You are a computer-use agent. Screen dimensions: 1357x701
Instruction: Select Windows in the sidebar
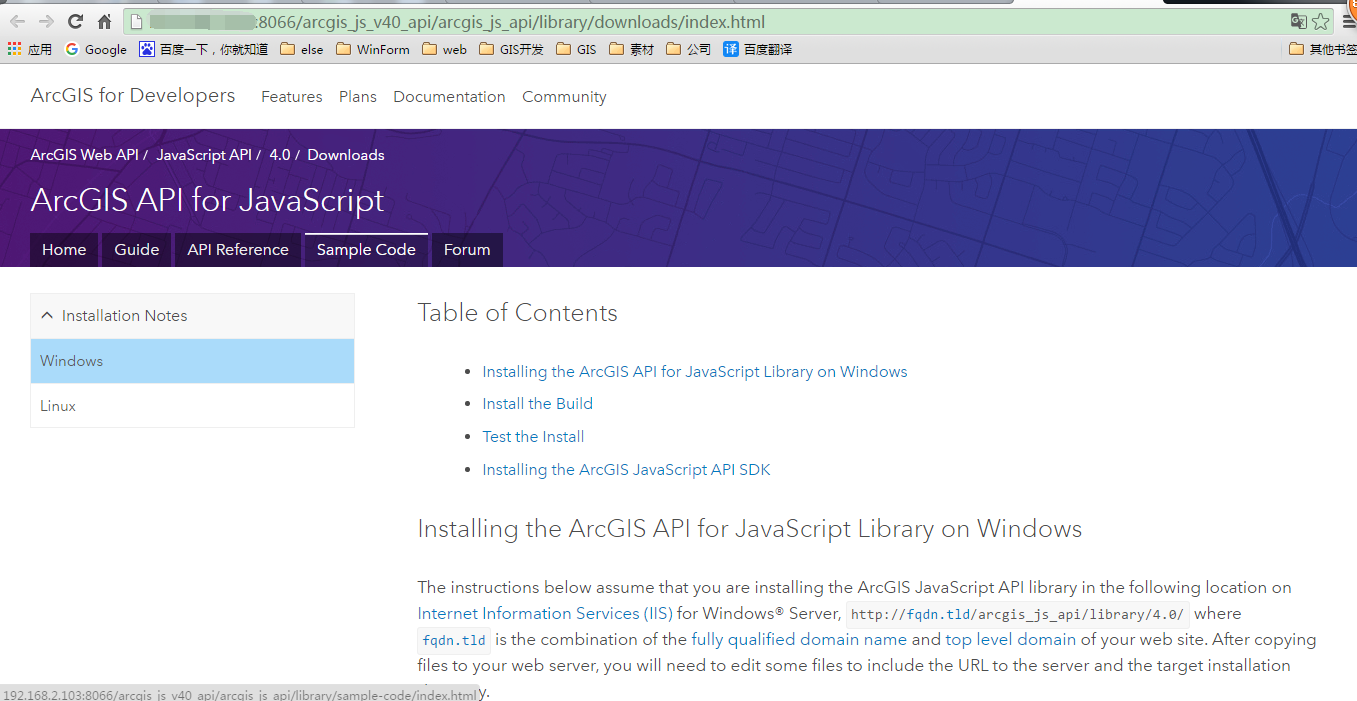click(192, 361)
